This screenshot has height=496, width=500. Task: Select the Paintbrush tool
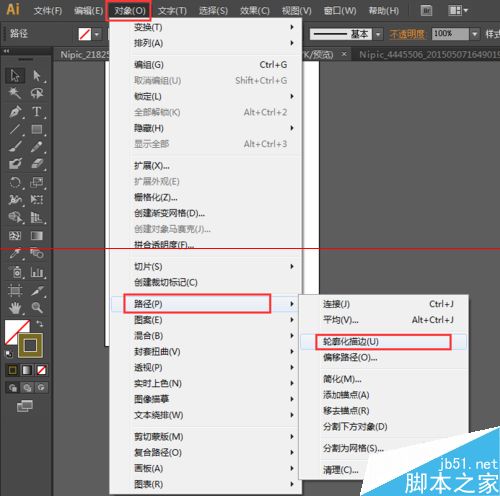click(15, 147)
